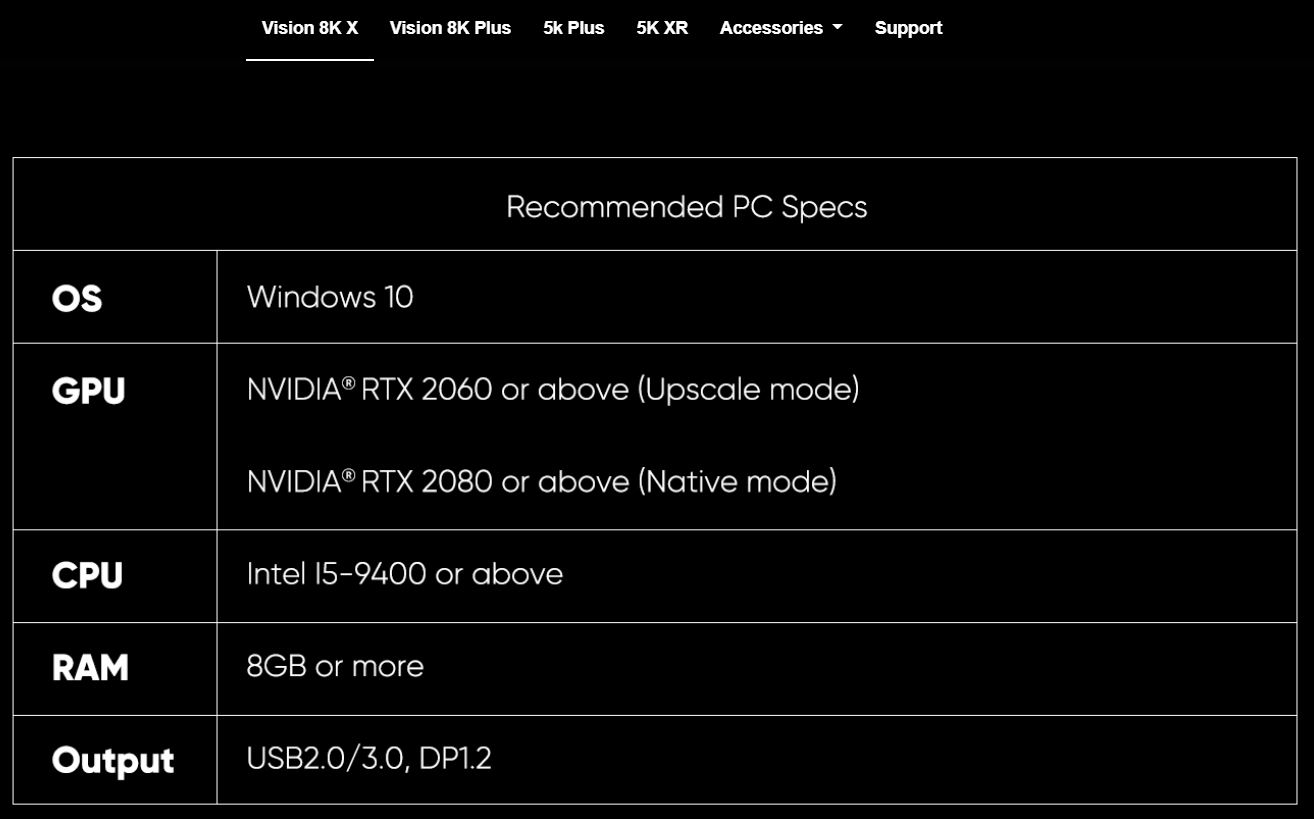1314x819 pixels.
Task: Click the Accessories dropdown caret arrow
Action: click(x=837, y=28)
